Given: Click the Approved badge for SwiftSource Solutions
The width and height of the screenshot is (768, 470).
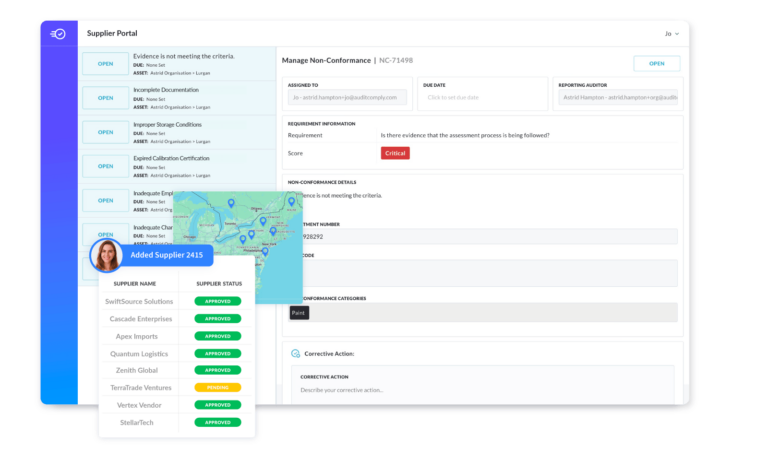Looking at the screenshot, I should coord(217,301).
